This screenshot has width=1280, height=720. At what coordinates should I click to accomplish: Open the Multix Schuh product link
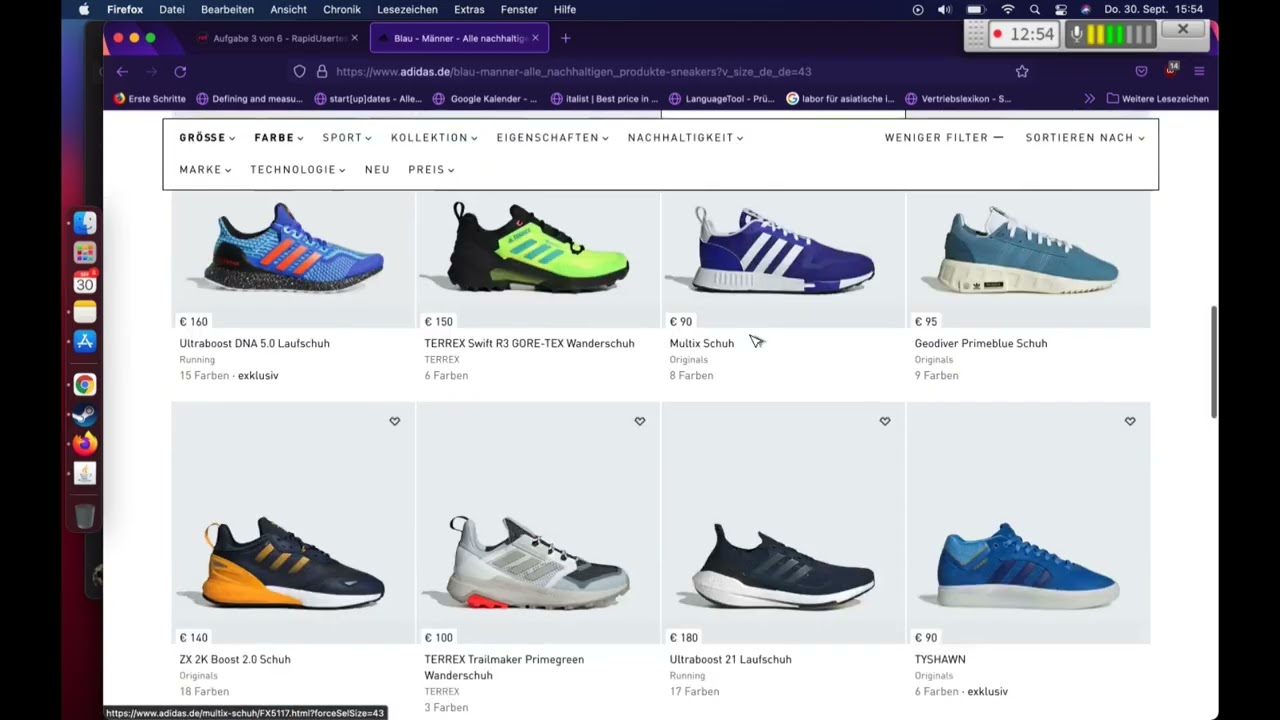[x=702, y=344]
